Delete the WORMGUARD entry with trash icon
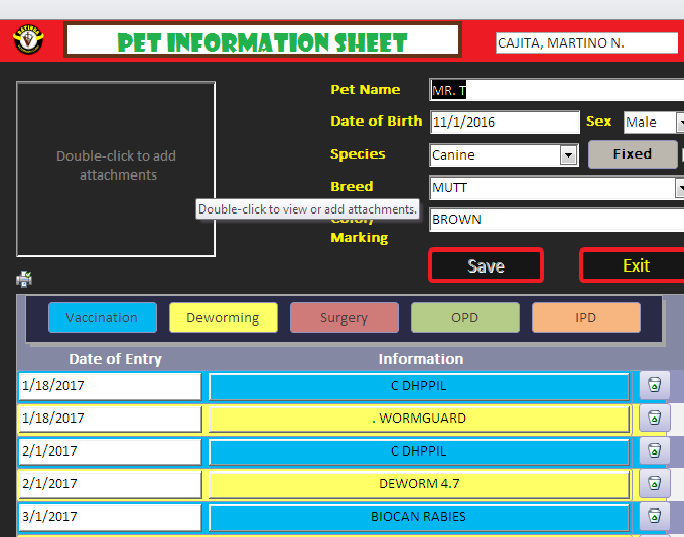This screenshot has width=684, height=537. (654, 418)
